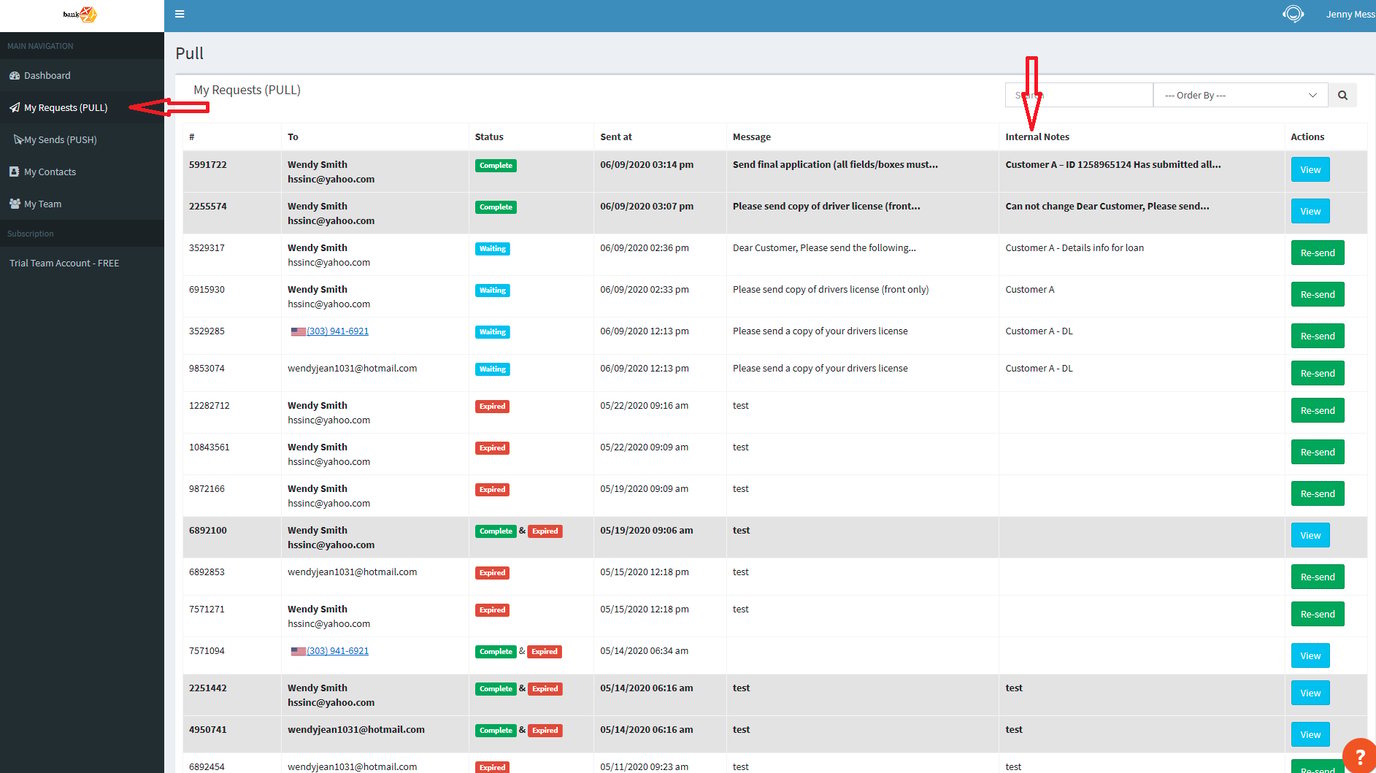Toggle the sidebar hamburger menu icon
This screenshot has width=1376, height=773.
pyautogui.click(x=179, y=14)
